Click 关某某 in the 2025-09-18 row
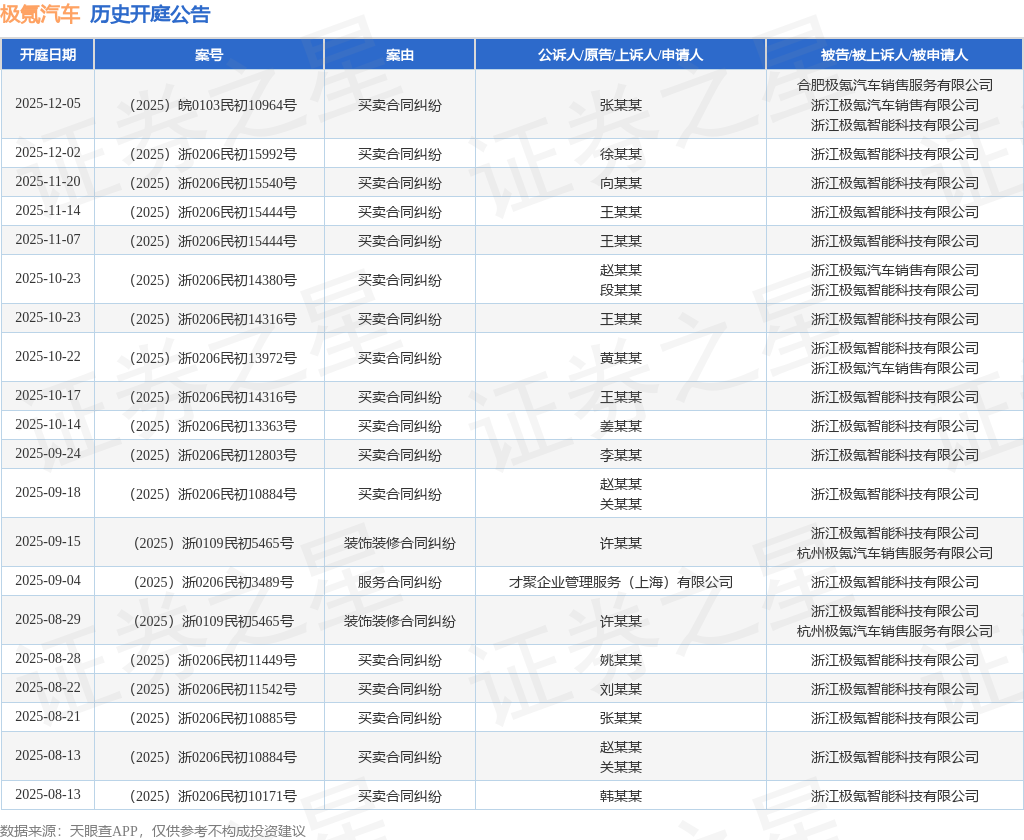This screenshot has height=840, width=1024. [x=620, y=504]
